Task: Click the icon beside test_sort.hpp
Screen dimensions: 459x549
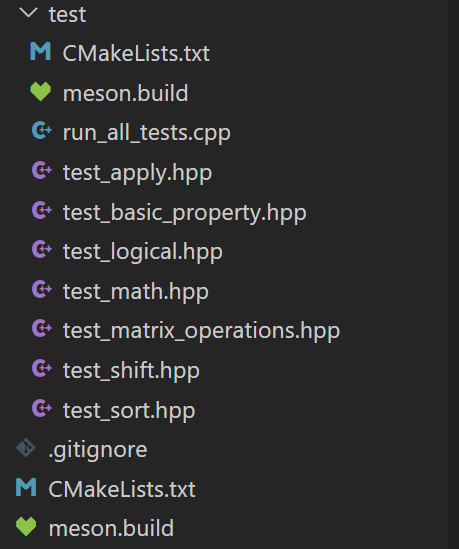Action: (x=42, y=408)
